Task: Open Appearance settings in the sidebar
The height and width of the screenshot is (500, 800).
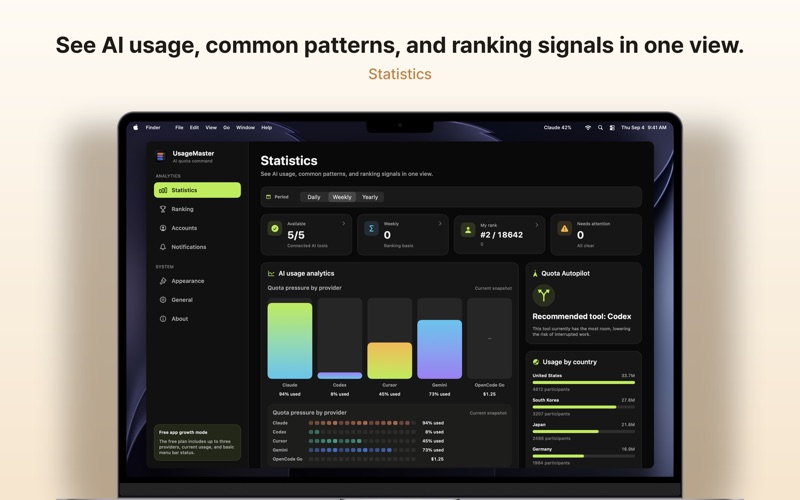Action: (197, 281)
